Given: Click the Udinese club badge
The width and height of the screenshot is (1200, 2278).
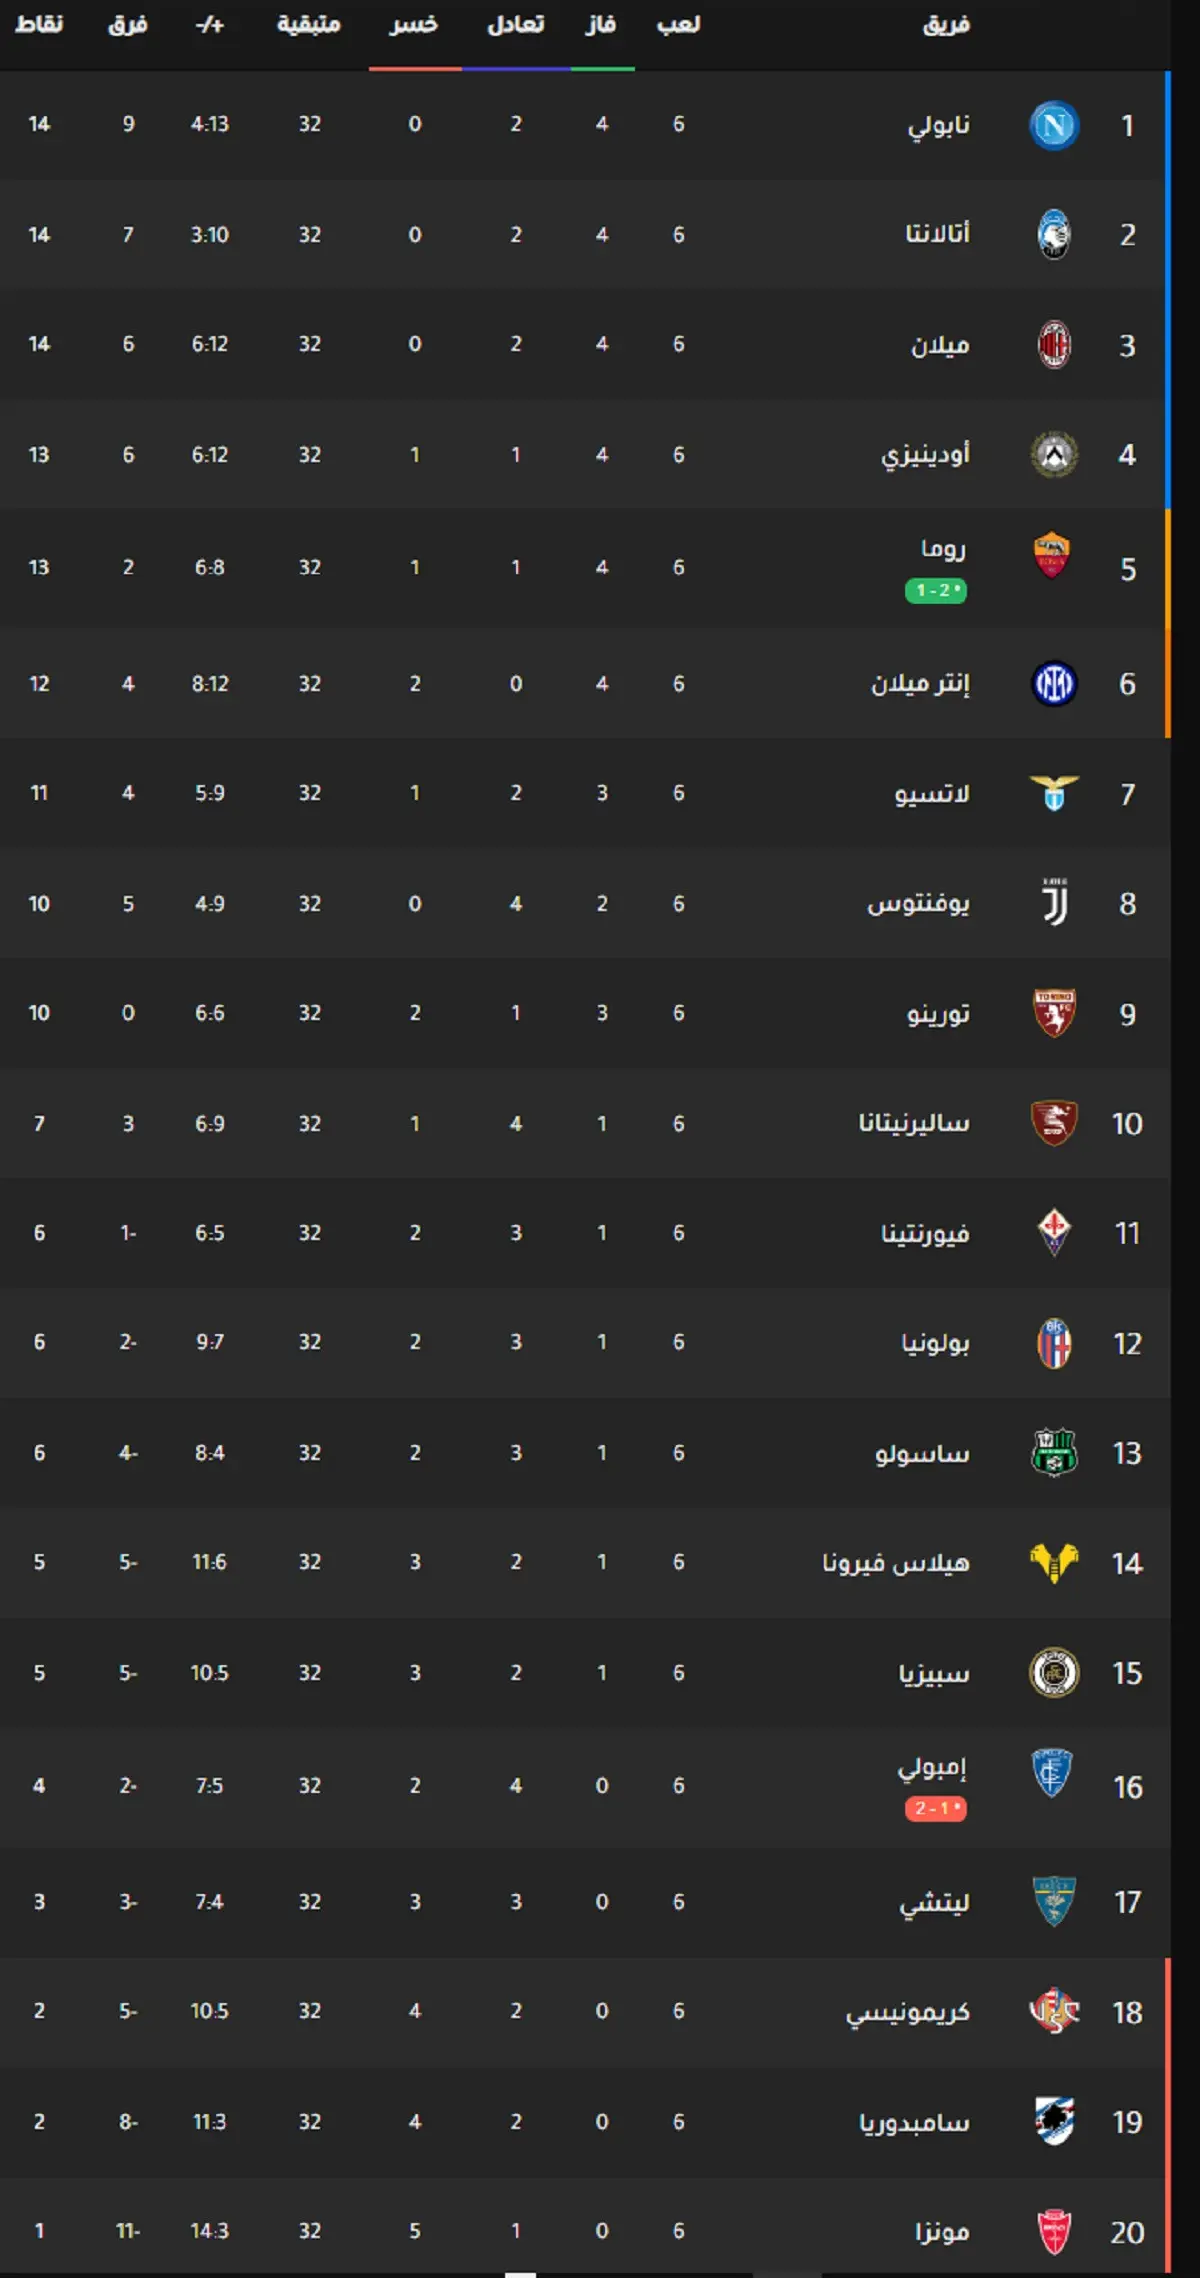Looking at the screenshot, I should point(1054,455).
